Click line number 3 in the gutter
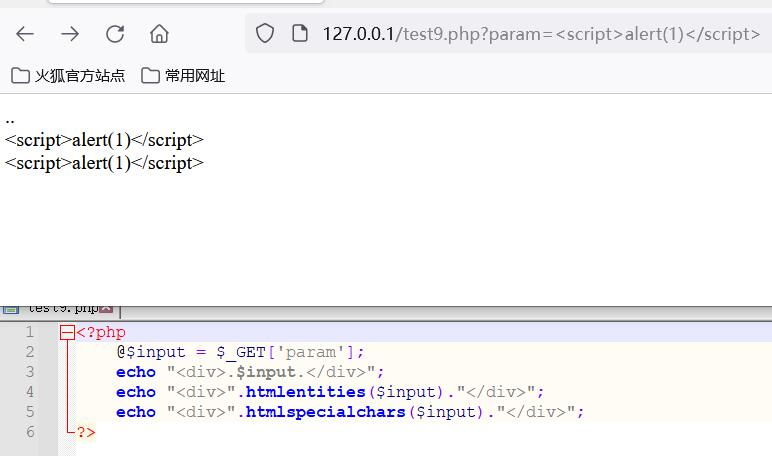This screenshot has height=456, width=772. point(30,372)
